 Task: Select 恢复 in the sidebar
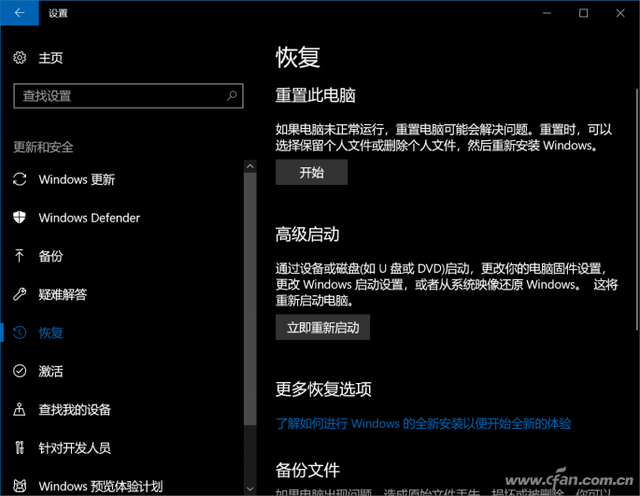coord(51,333)
